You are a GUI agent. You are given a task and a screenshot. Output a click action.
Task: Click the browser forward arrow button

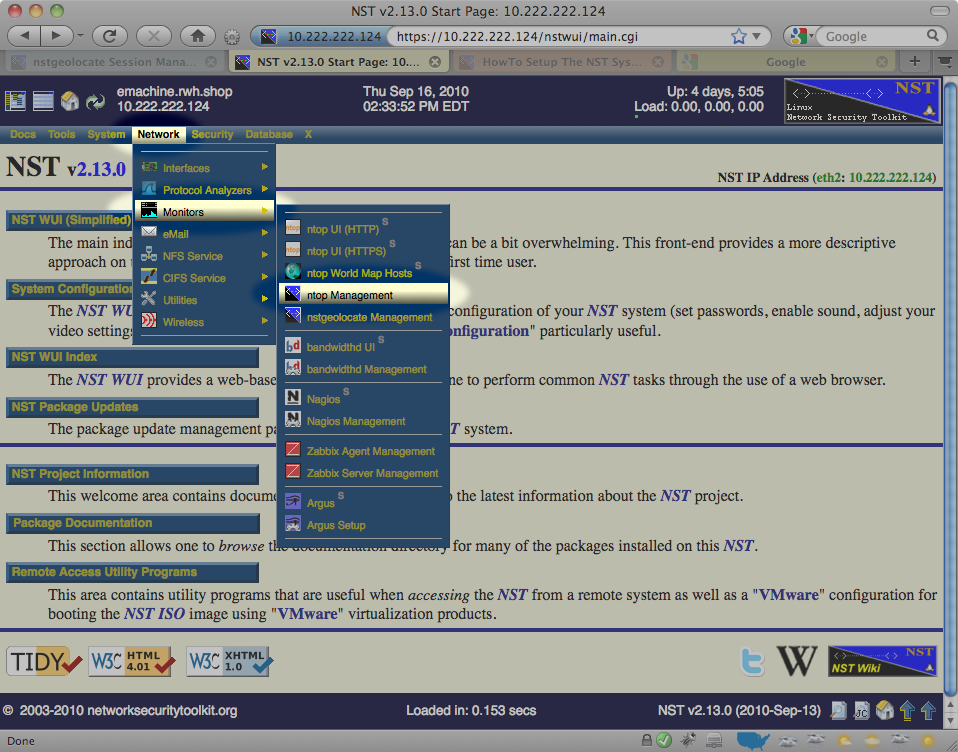(56, 36)
